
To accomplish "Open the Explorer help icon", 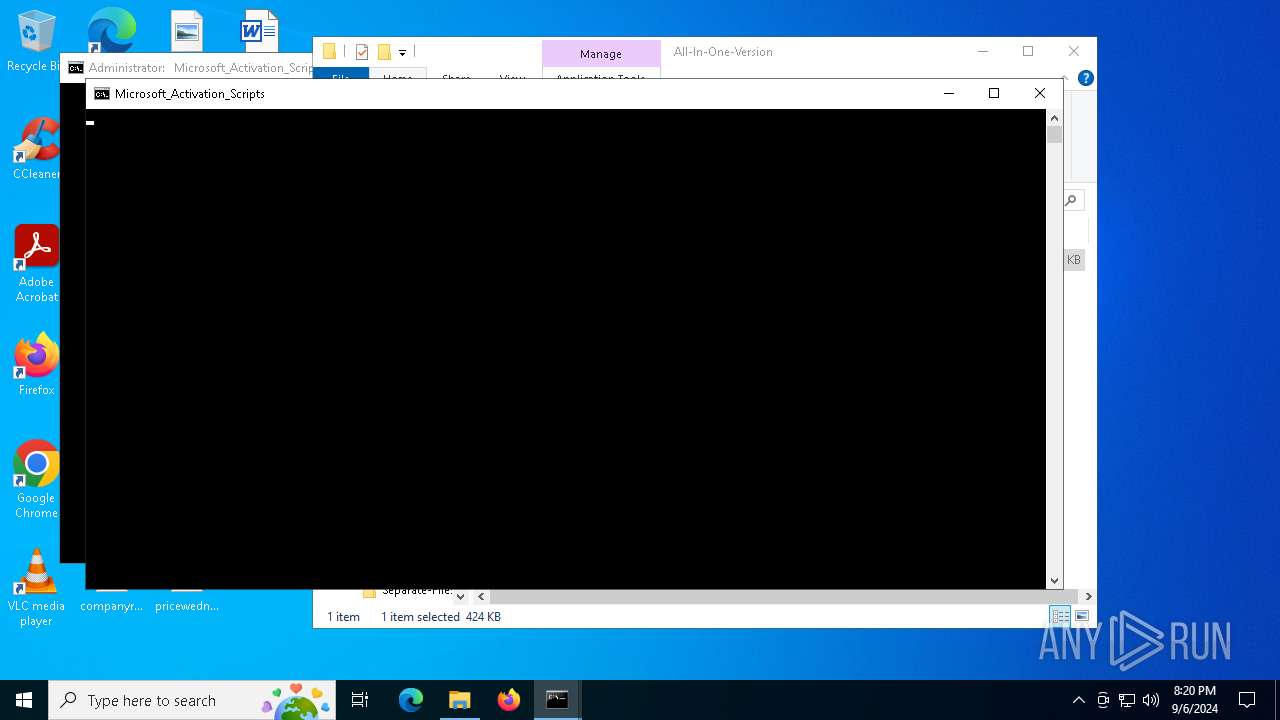I will point(1086,78).
